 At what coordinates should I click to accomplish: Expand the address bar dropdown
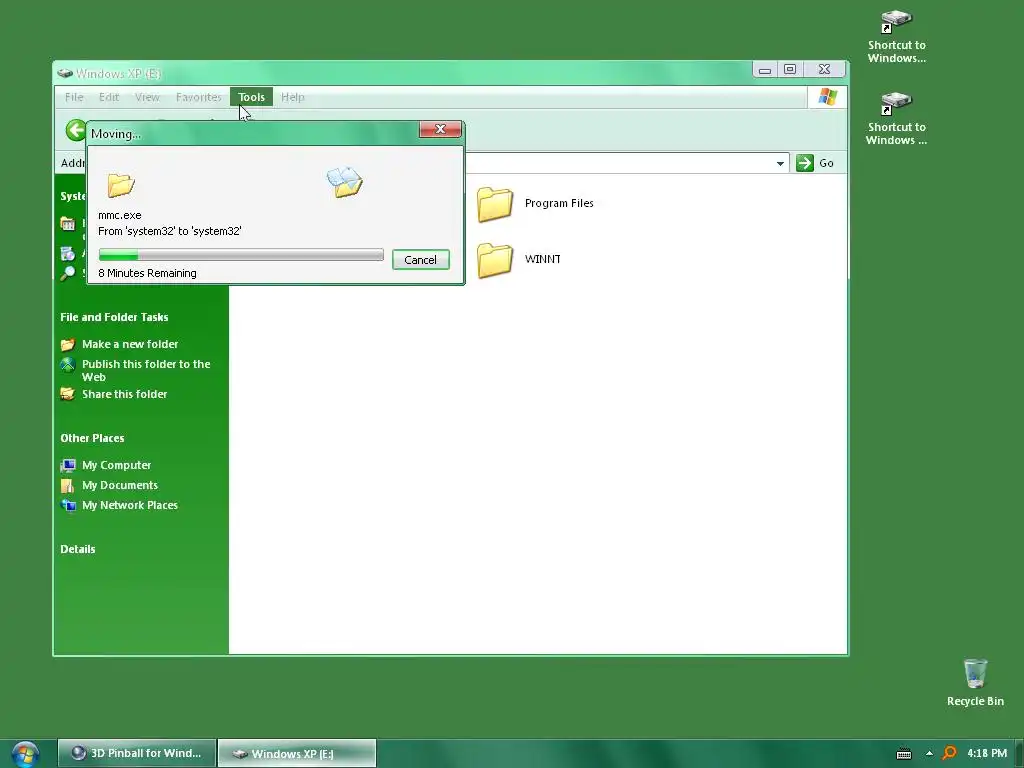[780, 163]
